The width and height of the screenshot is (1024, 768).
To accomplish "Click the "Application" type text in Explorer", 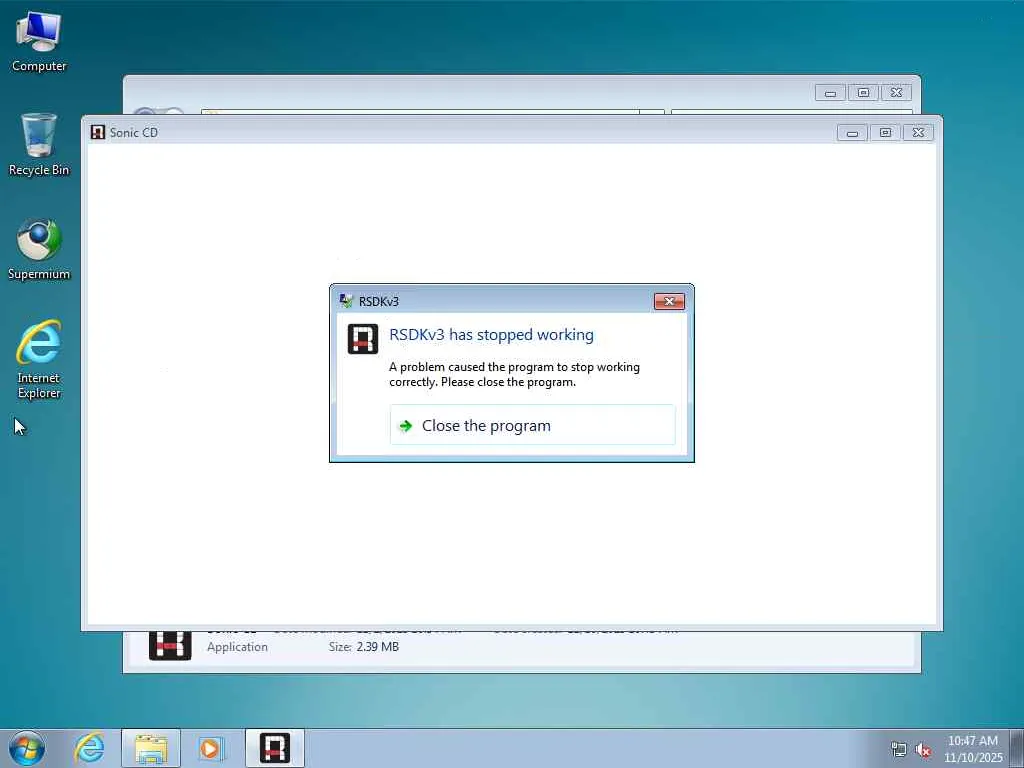I will (x=237, y=647).
